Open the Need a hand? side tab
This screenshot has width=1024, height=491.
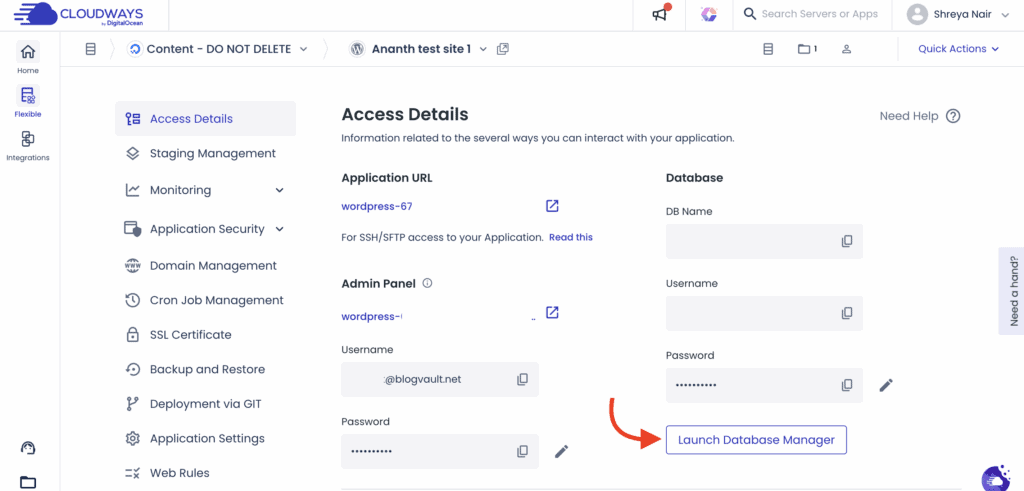pyautogui.click(x=1012, y=291)
